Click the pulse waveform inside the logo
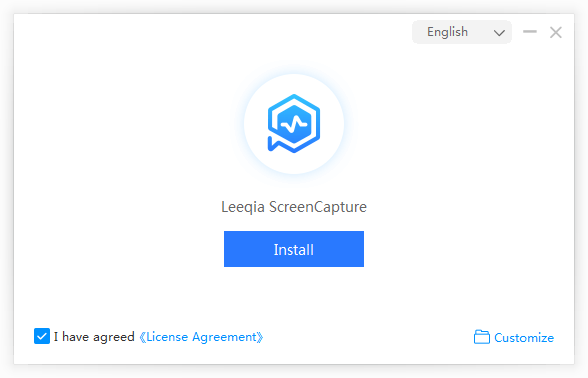588x378 pixels. coord(294,124)
